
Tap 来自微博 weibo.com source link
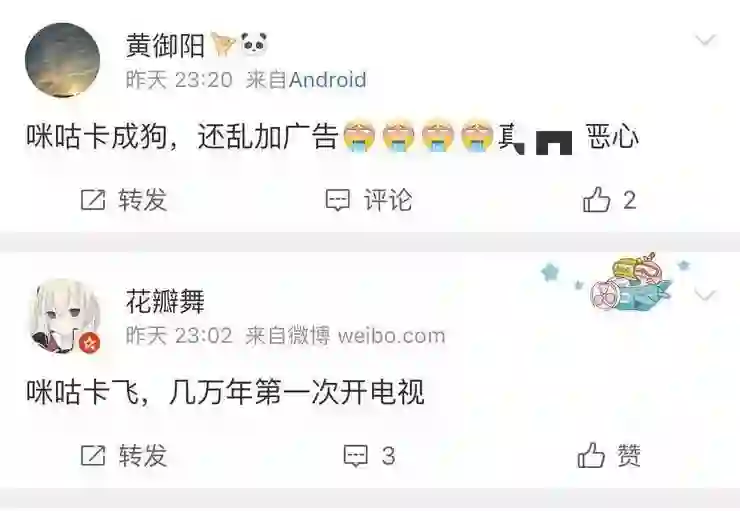tap(345, 336)
